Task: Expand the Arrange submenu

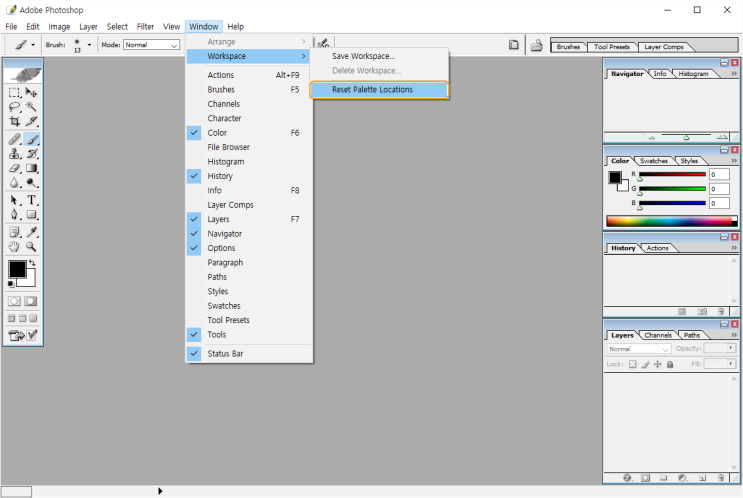Action: tap(249, 42)
